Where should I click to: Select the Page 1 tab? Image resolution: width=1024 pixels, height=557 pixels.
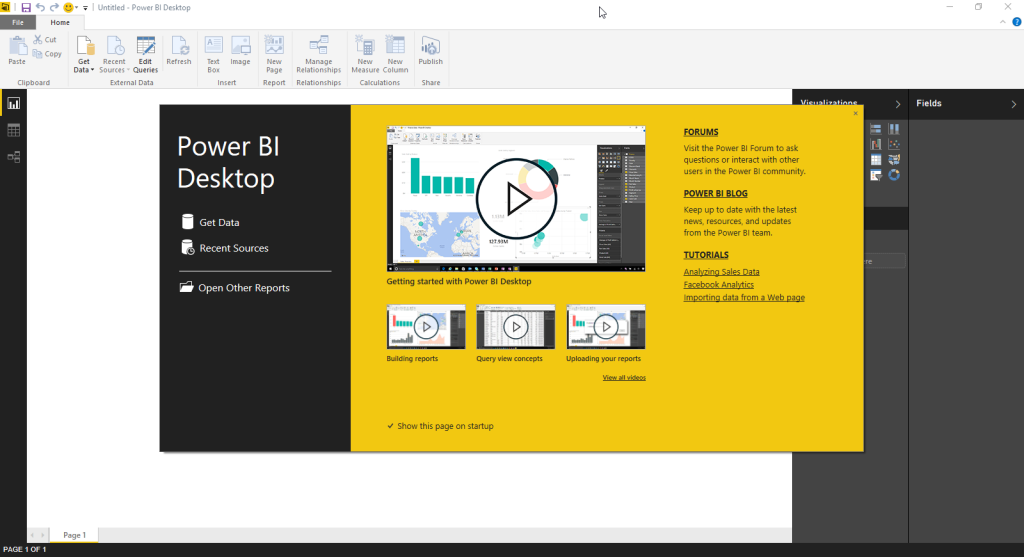[75, 535]
